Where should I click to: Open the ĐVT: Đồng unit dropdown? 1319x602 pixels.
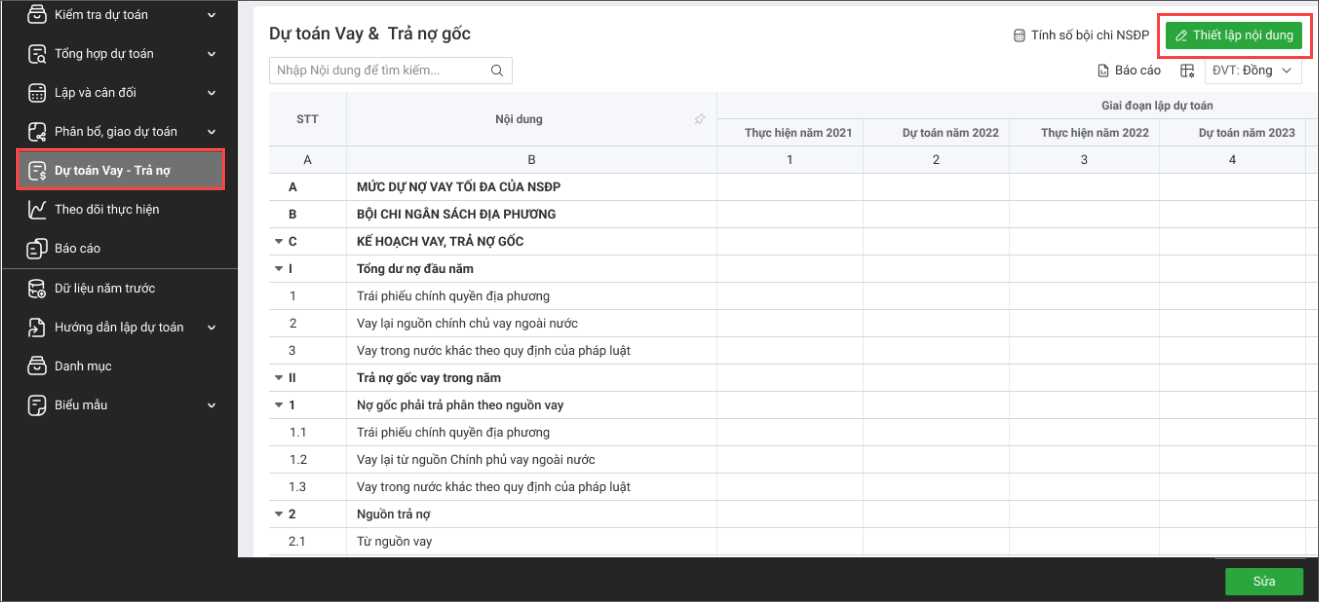tap(1254, 71)
